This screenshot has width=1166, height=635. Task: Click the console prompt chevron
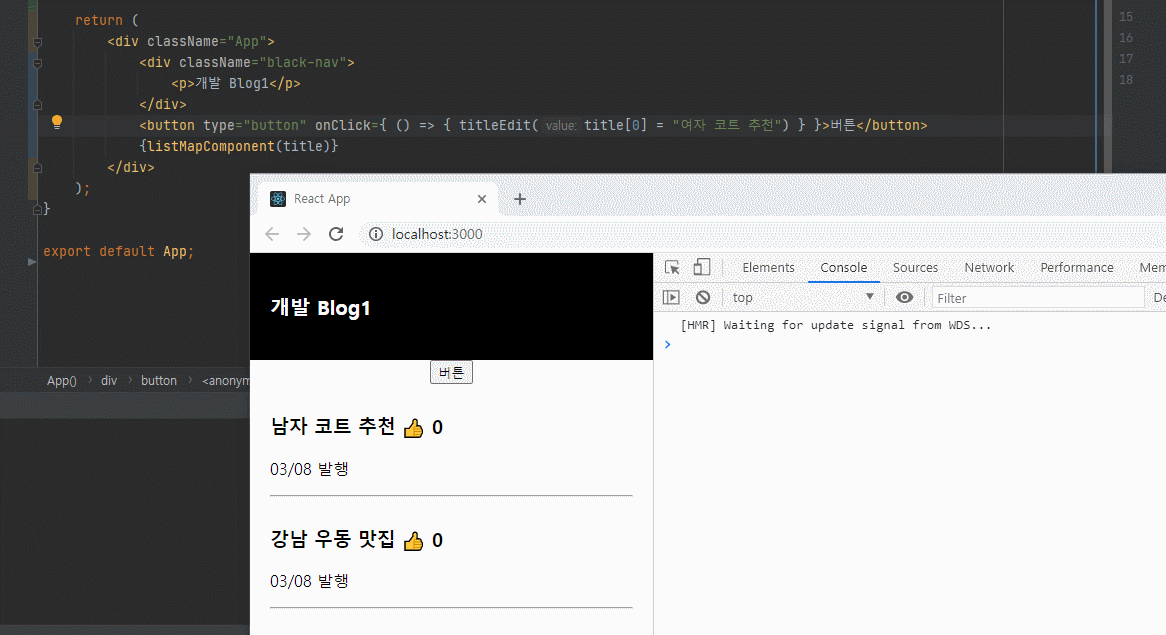click(667, 344)
